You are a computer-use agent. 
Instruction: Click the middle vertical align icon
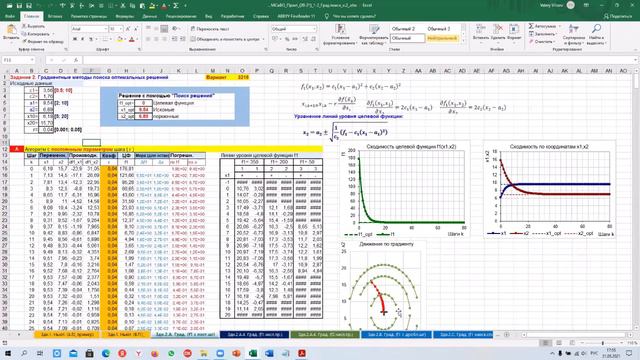pyautogui.click(x=156, y=29)
